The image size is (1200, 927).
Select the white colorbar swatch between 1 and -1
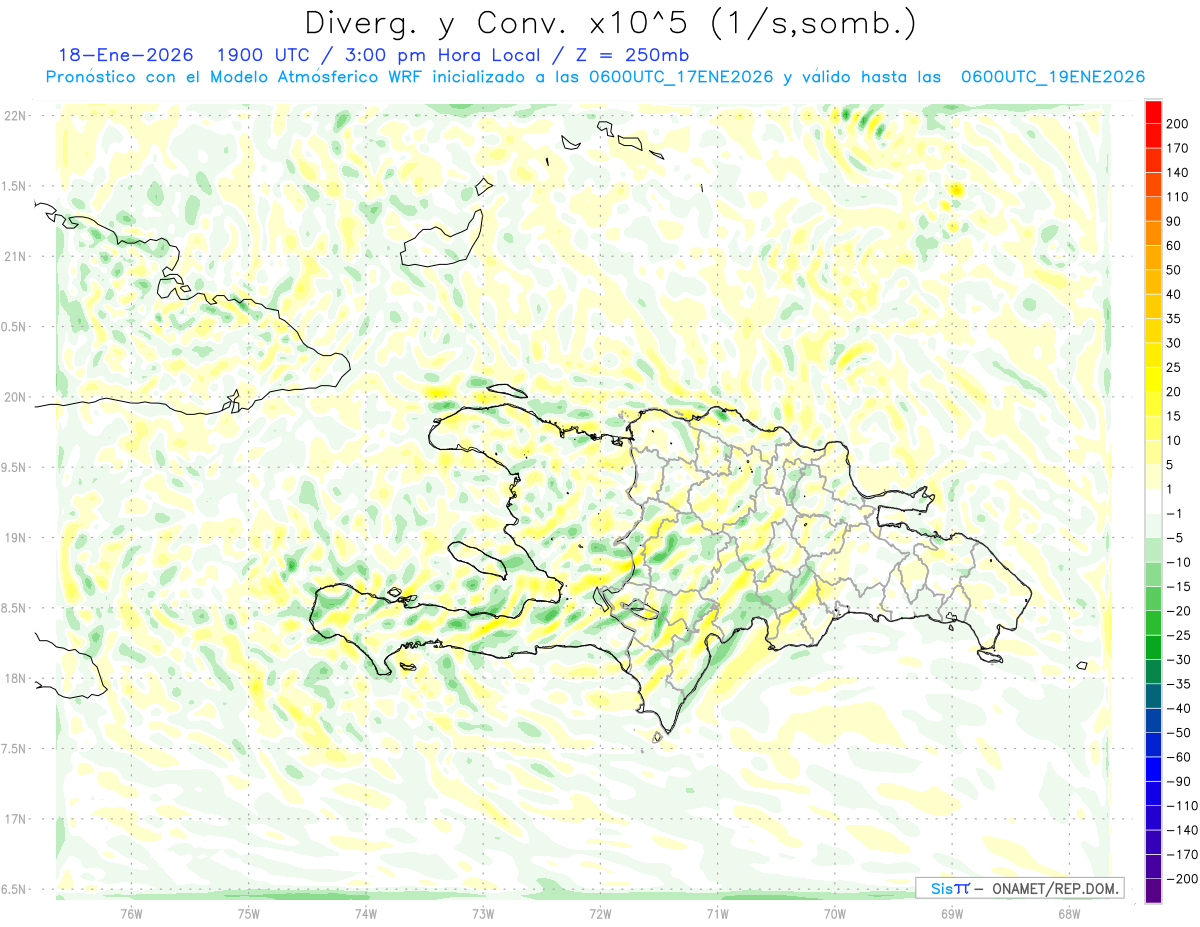pyautogui.click(x=1153, y=502)
